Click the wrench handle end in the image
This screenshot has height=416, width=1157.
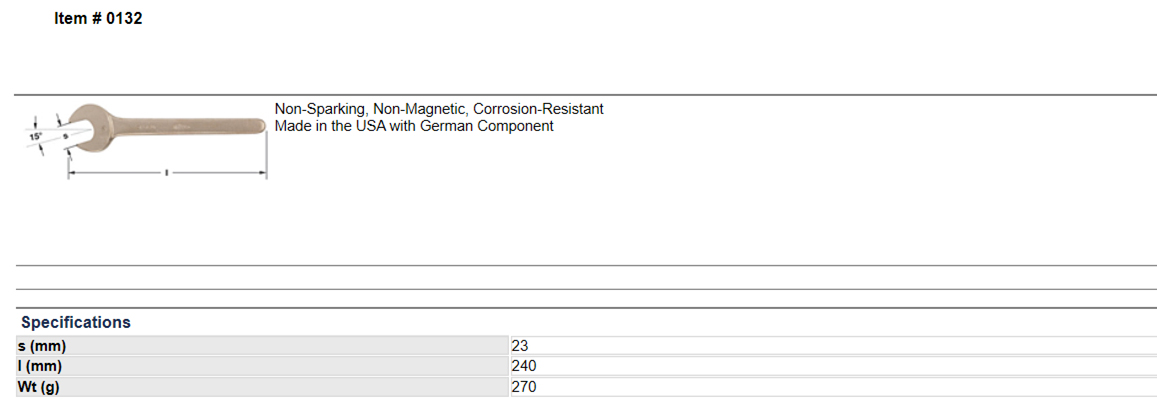[x=258, y=126]
